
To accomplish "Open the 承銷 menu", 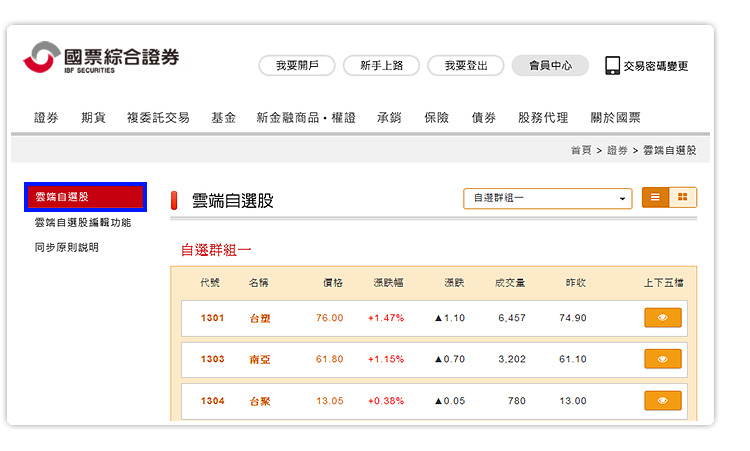I will pyautogui.click(x=389, y=118).
